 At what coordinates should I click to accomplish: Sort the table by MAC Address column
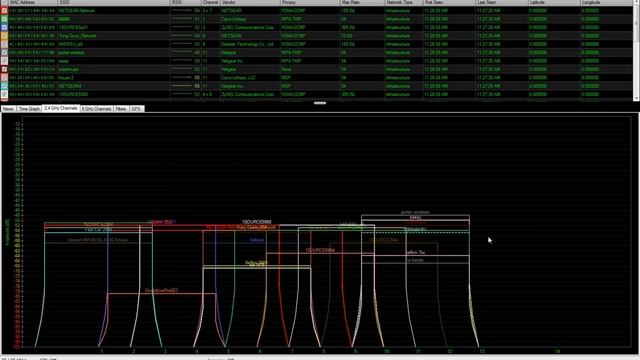coord(33,2)
